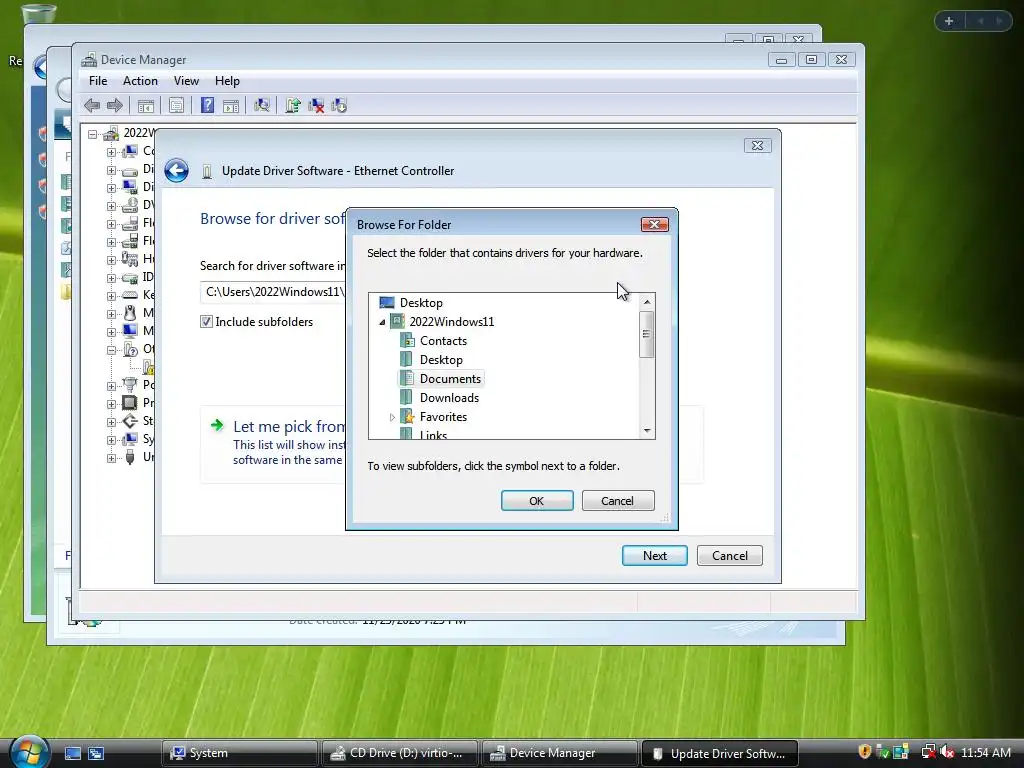The image size is (1024, 768).
Task: Expand the Processors node in device tree
Action: point(111,404)
